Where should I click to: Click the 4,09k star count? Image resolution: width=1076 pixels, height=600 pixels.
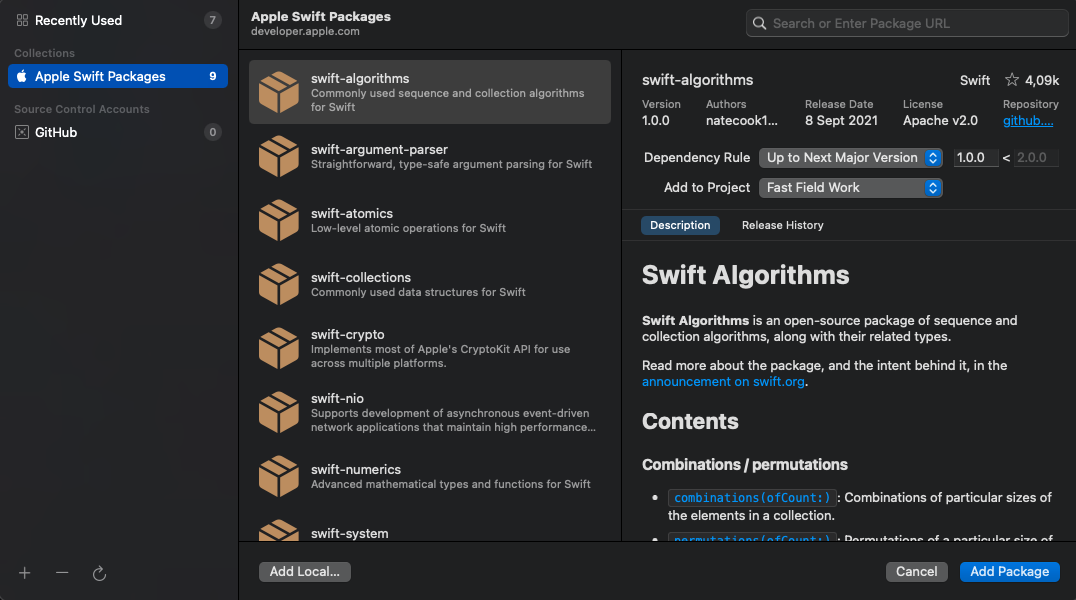(1042, 80)
